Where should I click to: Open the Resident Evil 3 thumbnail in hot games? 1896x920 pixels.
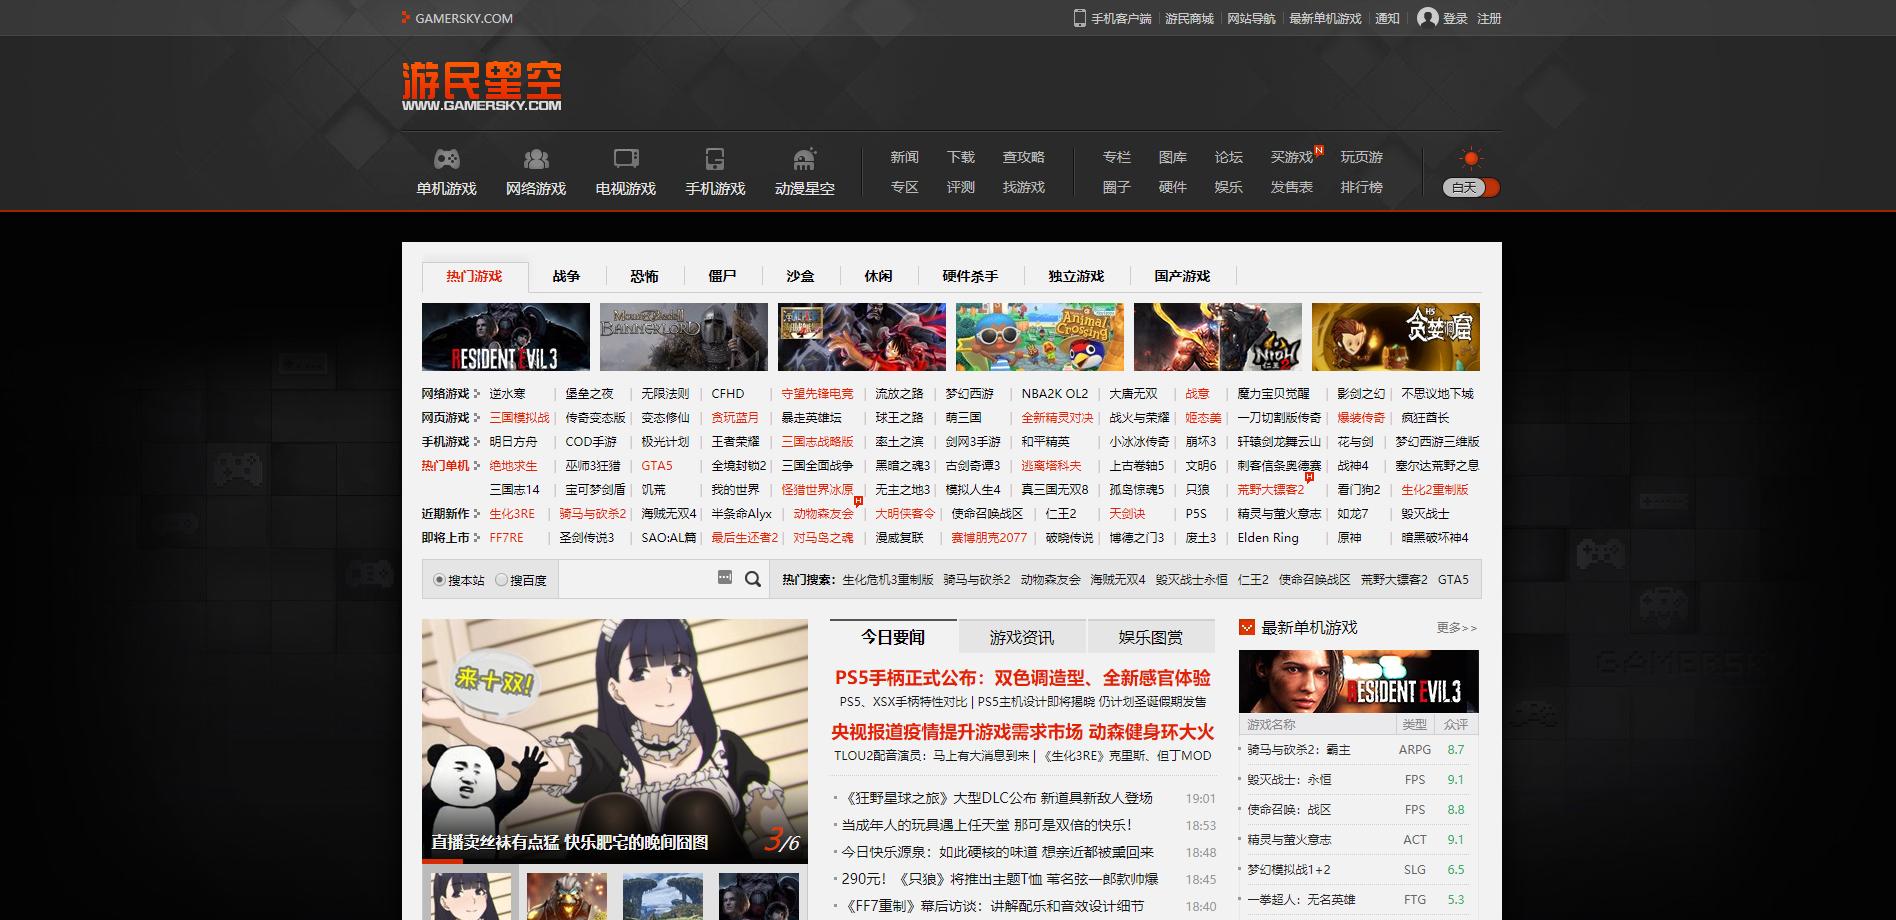coord(506,337)
